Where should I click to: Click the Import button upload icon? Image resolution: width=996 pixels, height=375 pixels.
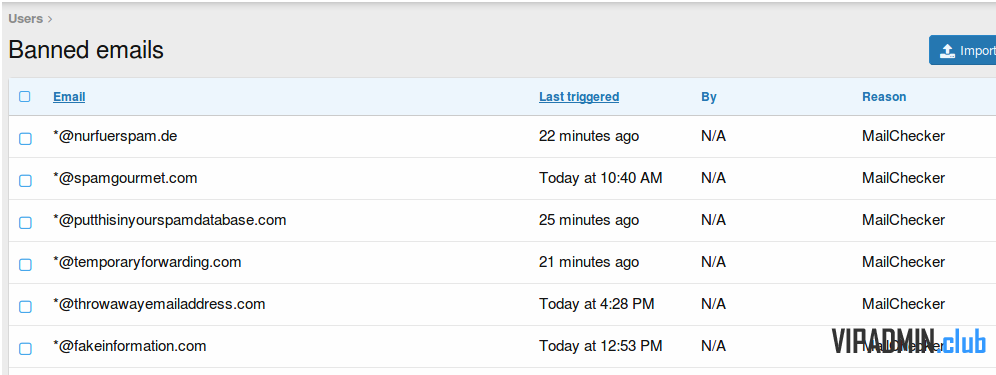click(x=947, y=51)
